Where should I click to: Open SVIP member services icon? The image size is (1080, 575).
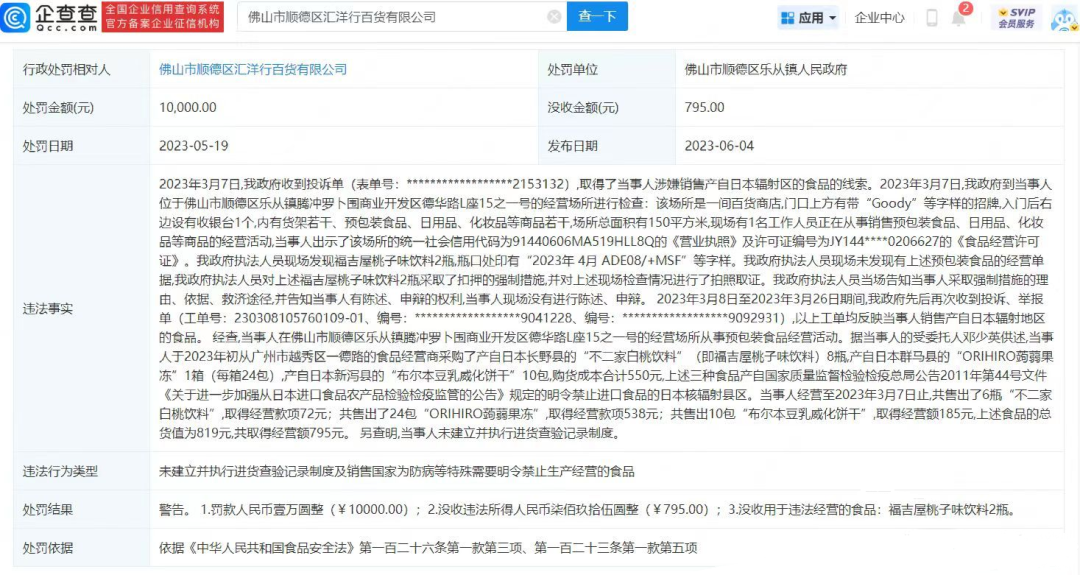(1017, 18)
